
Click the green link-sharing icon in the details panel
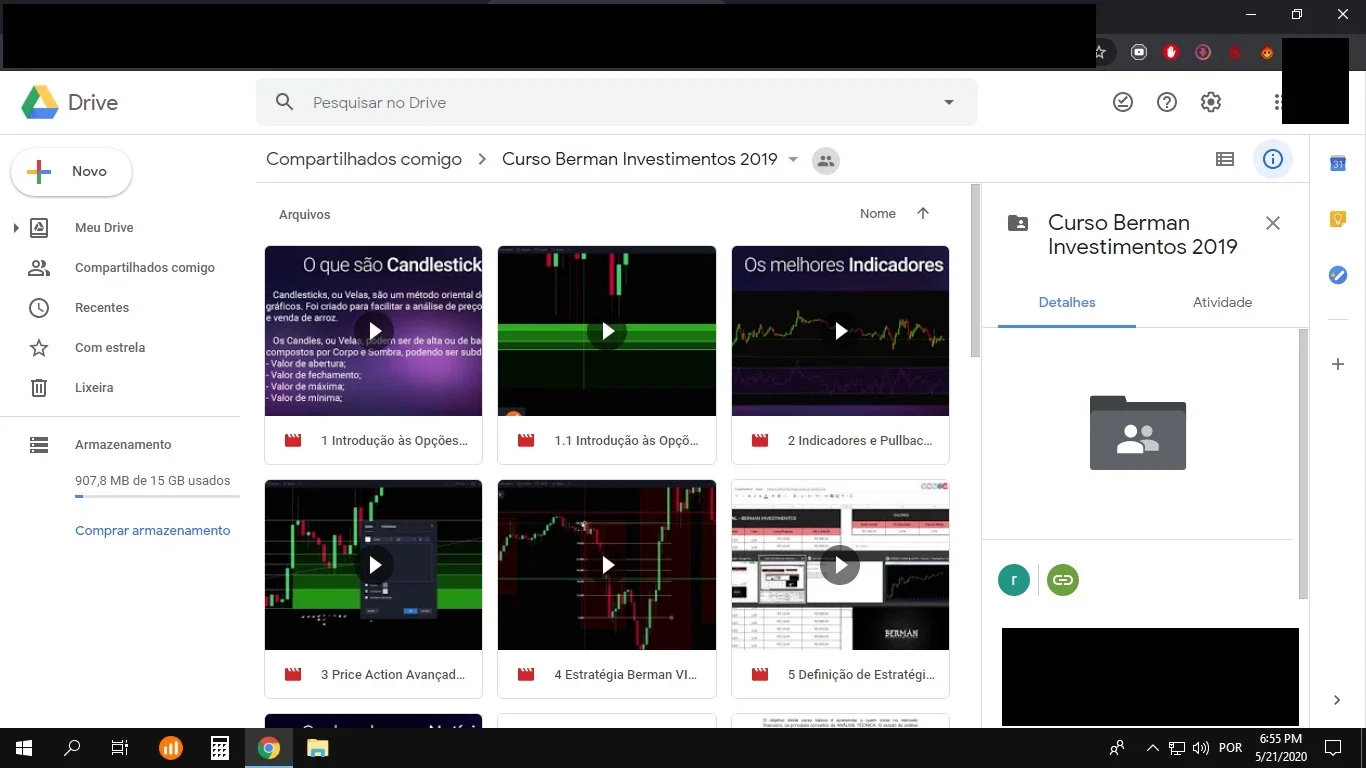(1063, 580)
